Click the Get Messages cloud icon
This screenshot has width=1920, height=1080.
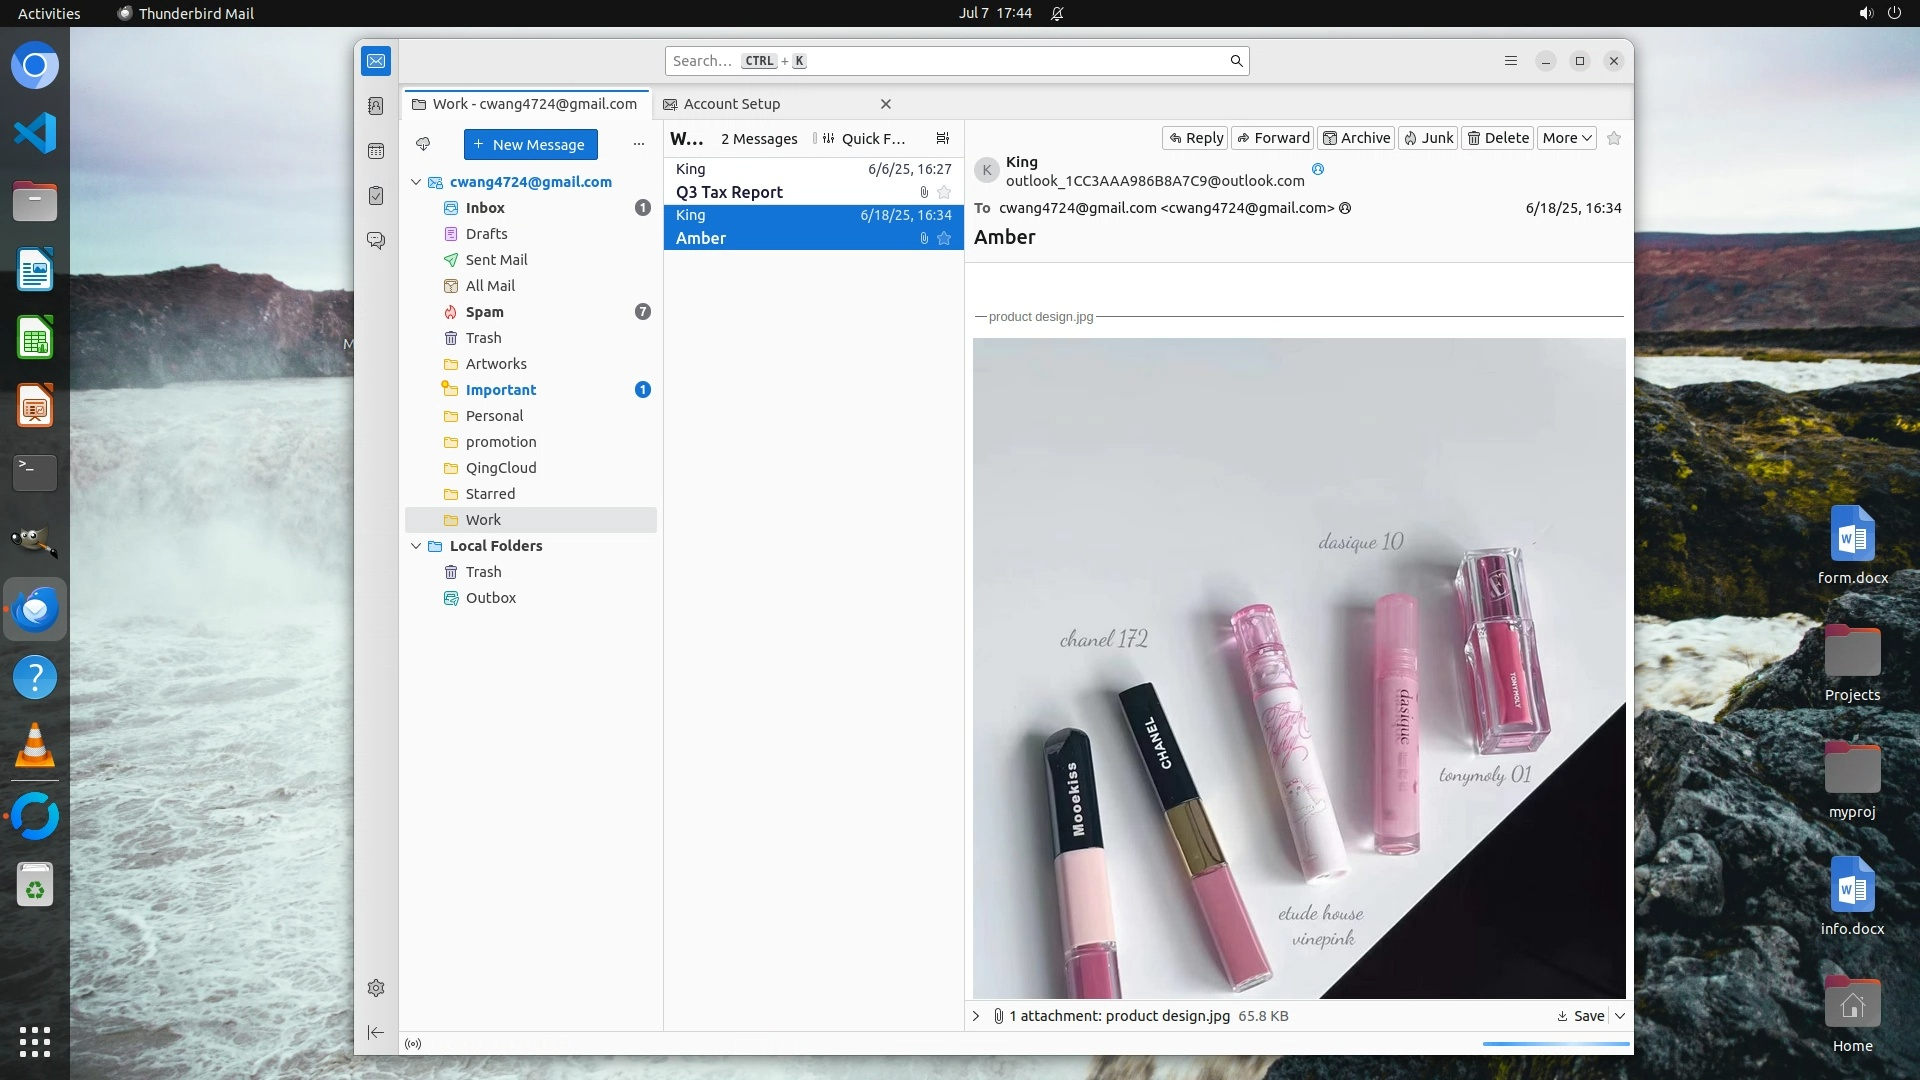click(x=423, y=144)
